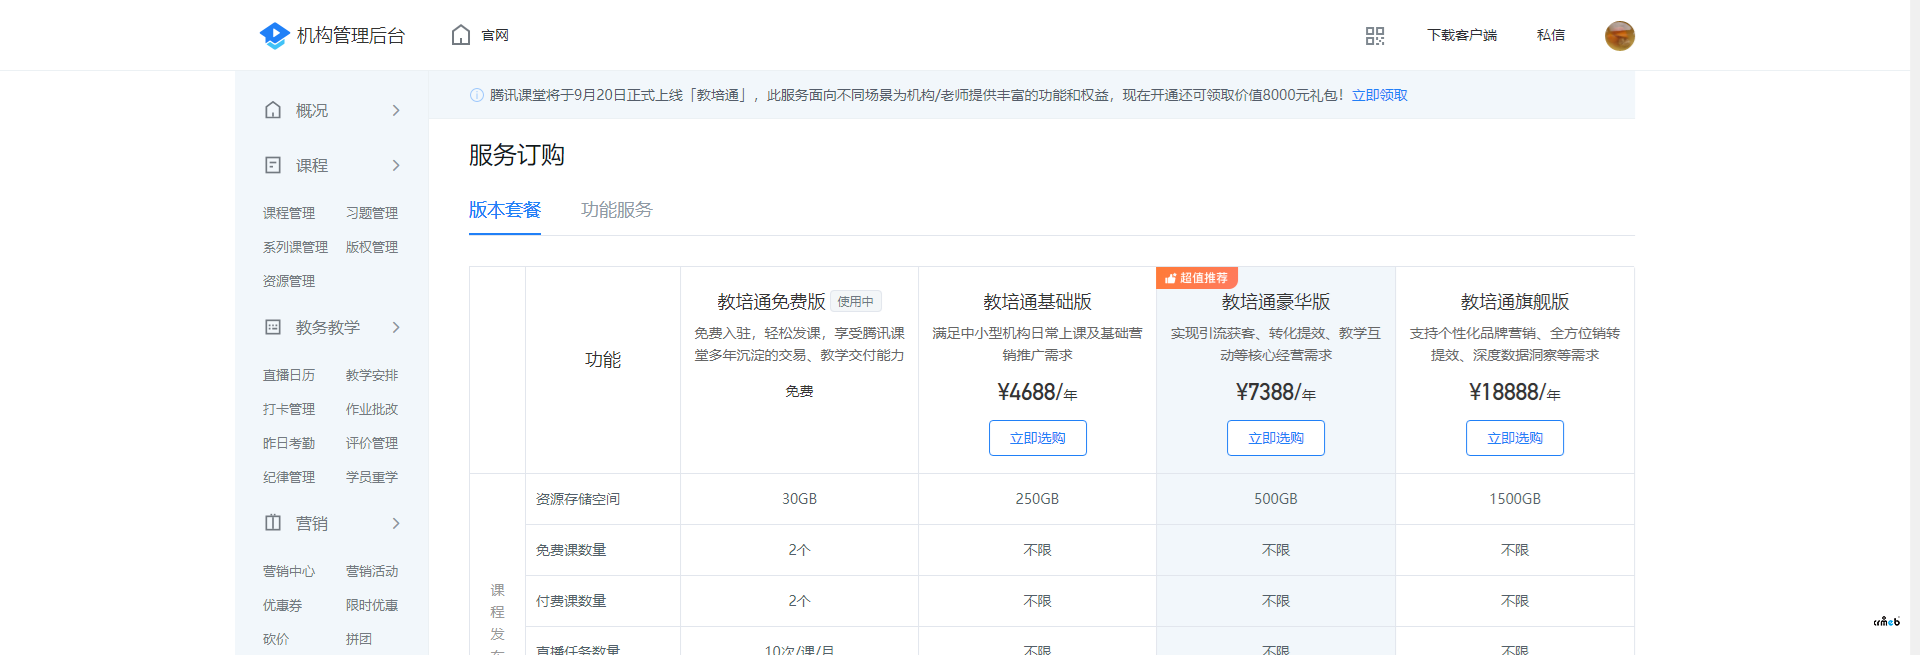
Task: Click the 机构管理后台 logo icon
Action: pos(274,36)
